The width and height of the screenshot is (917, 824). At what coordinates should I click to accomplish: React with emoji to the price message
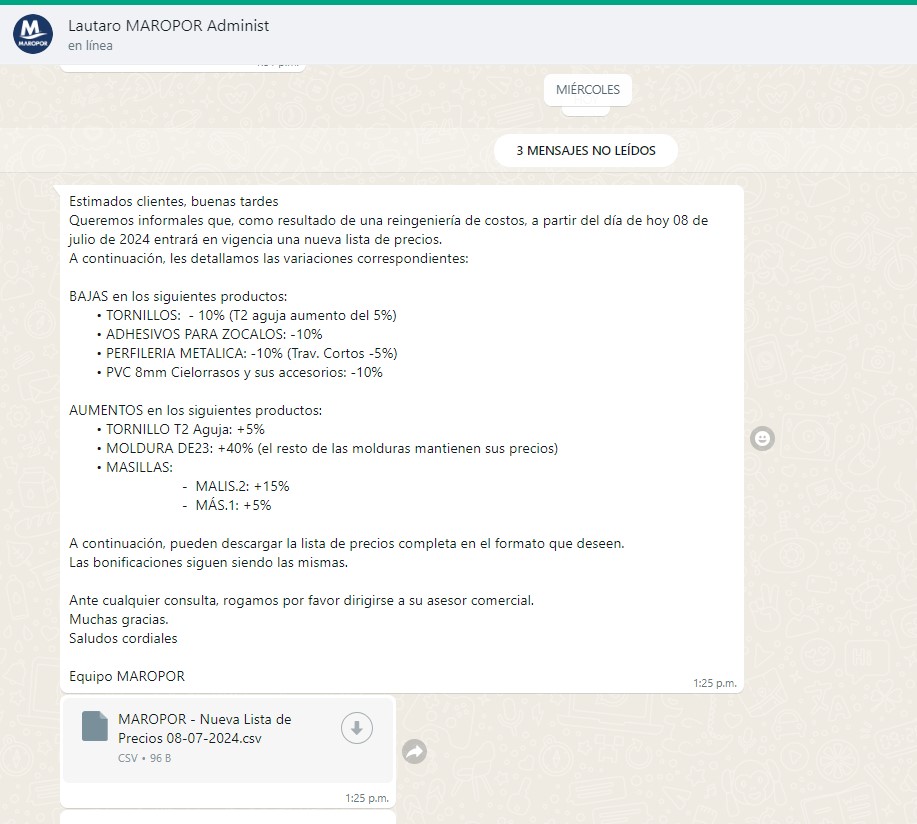click(x=762, y=438)
